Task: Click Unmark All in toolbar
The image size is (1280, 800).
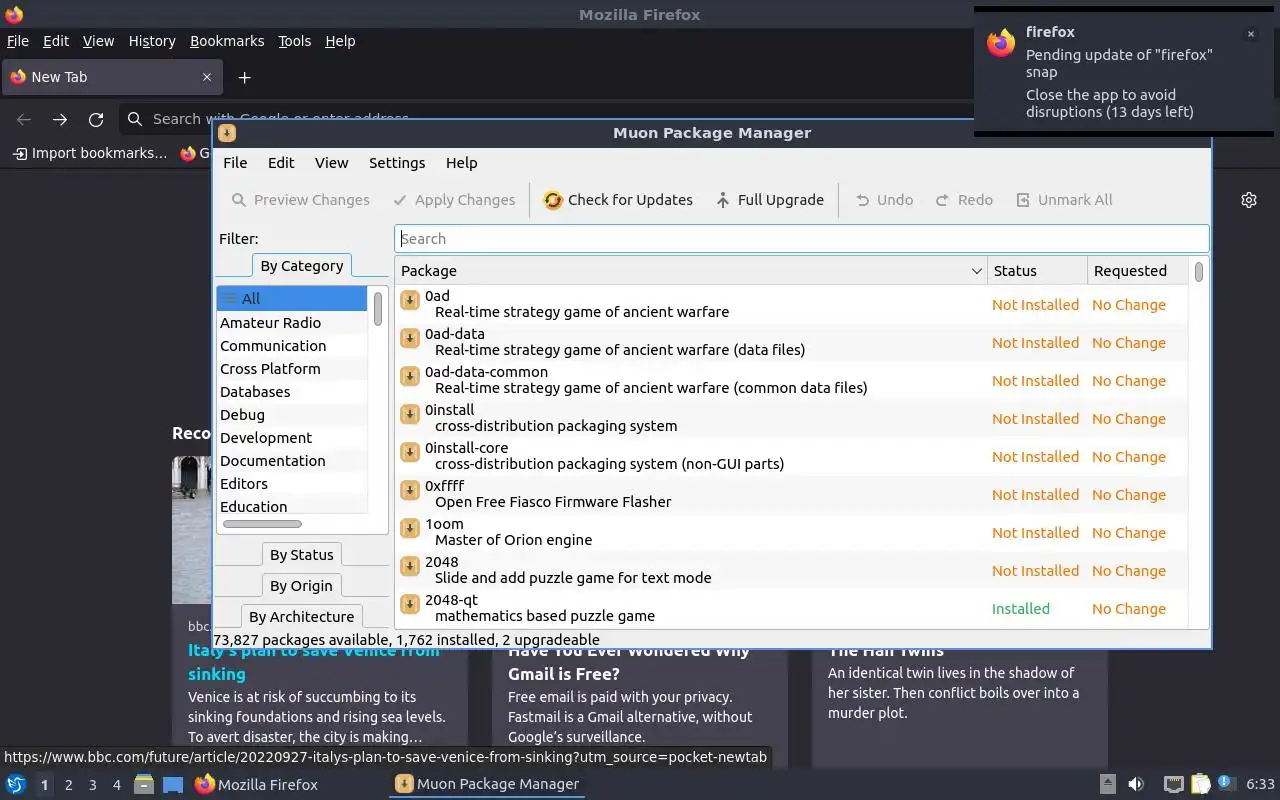Action: [1064, 200]
